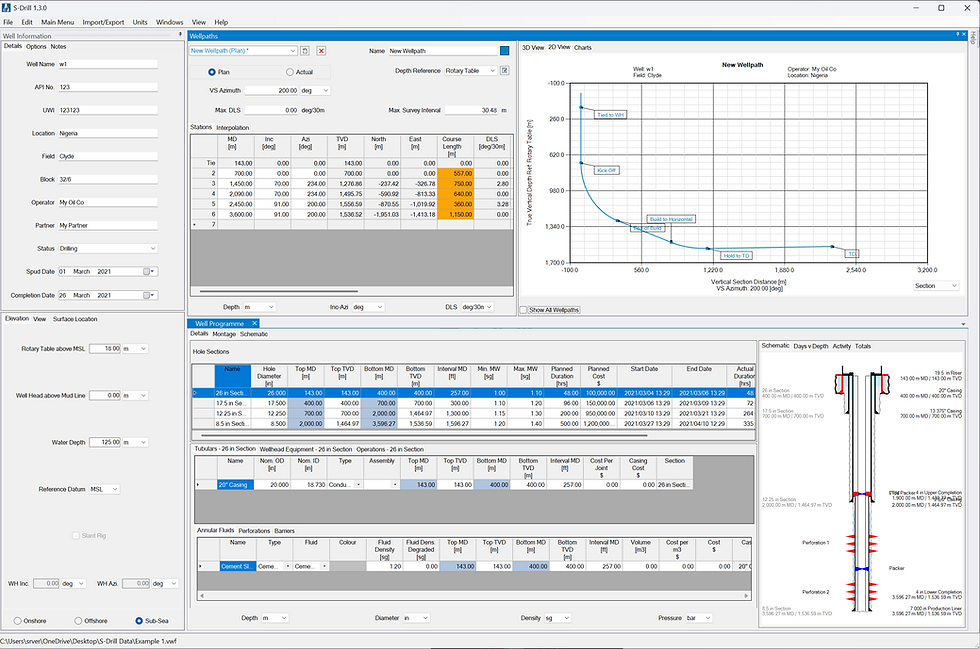Close the Well Programme tab with its X
This screenshot has height=649, width=980.
coord(254,323)
